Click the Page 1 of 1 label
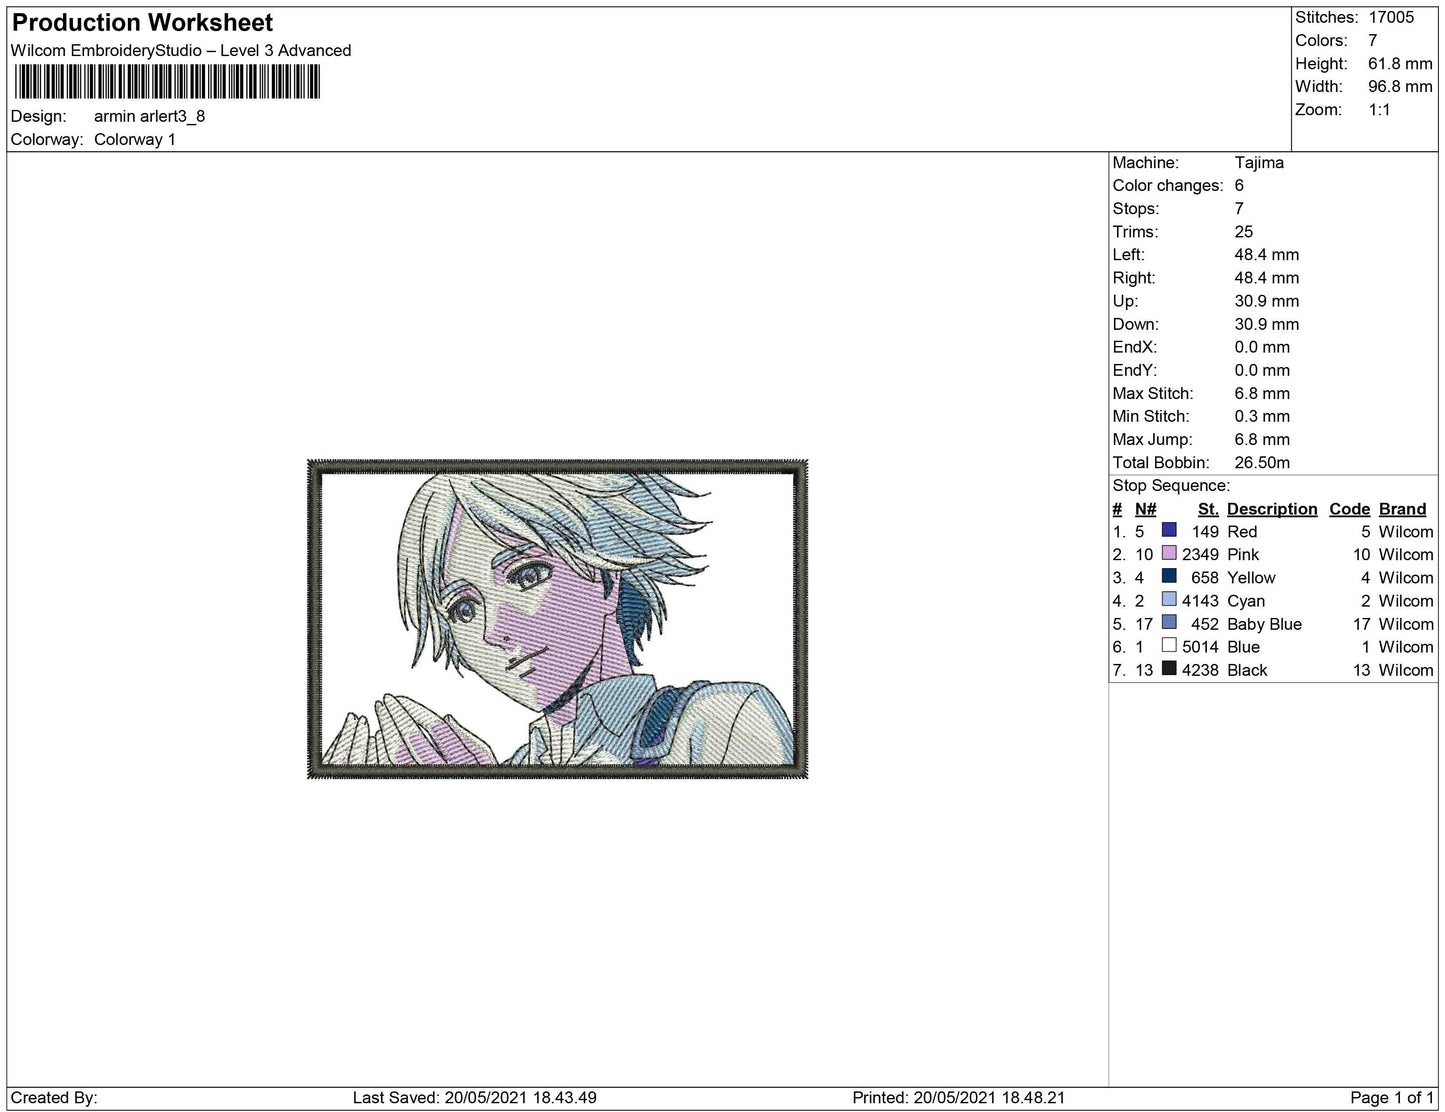Screen dimensions: 1445x1112 (1391, 1097)
